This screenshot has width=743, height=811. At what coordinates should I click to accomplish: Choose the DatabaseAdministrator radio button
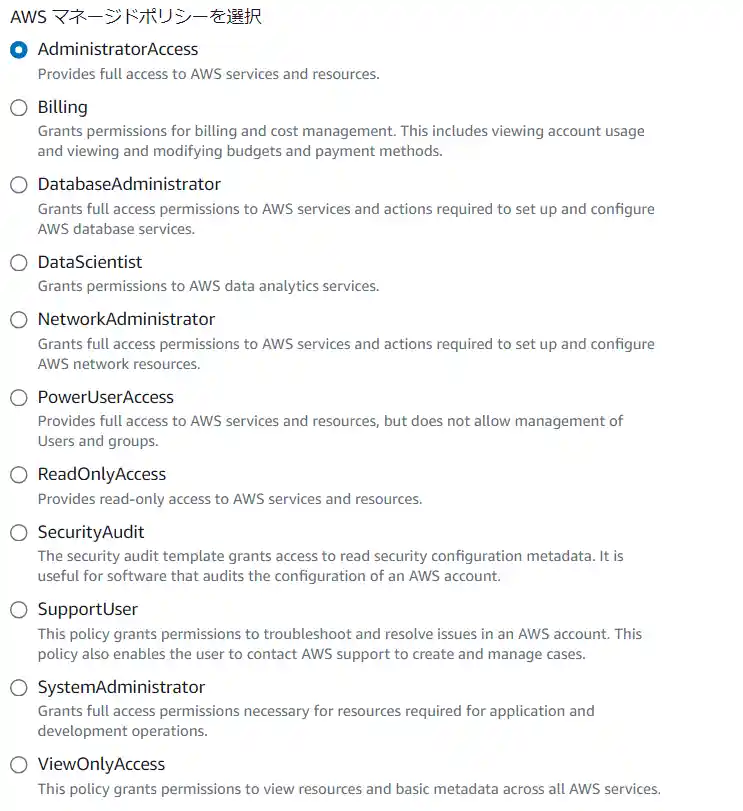click(19, 185)
